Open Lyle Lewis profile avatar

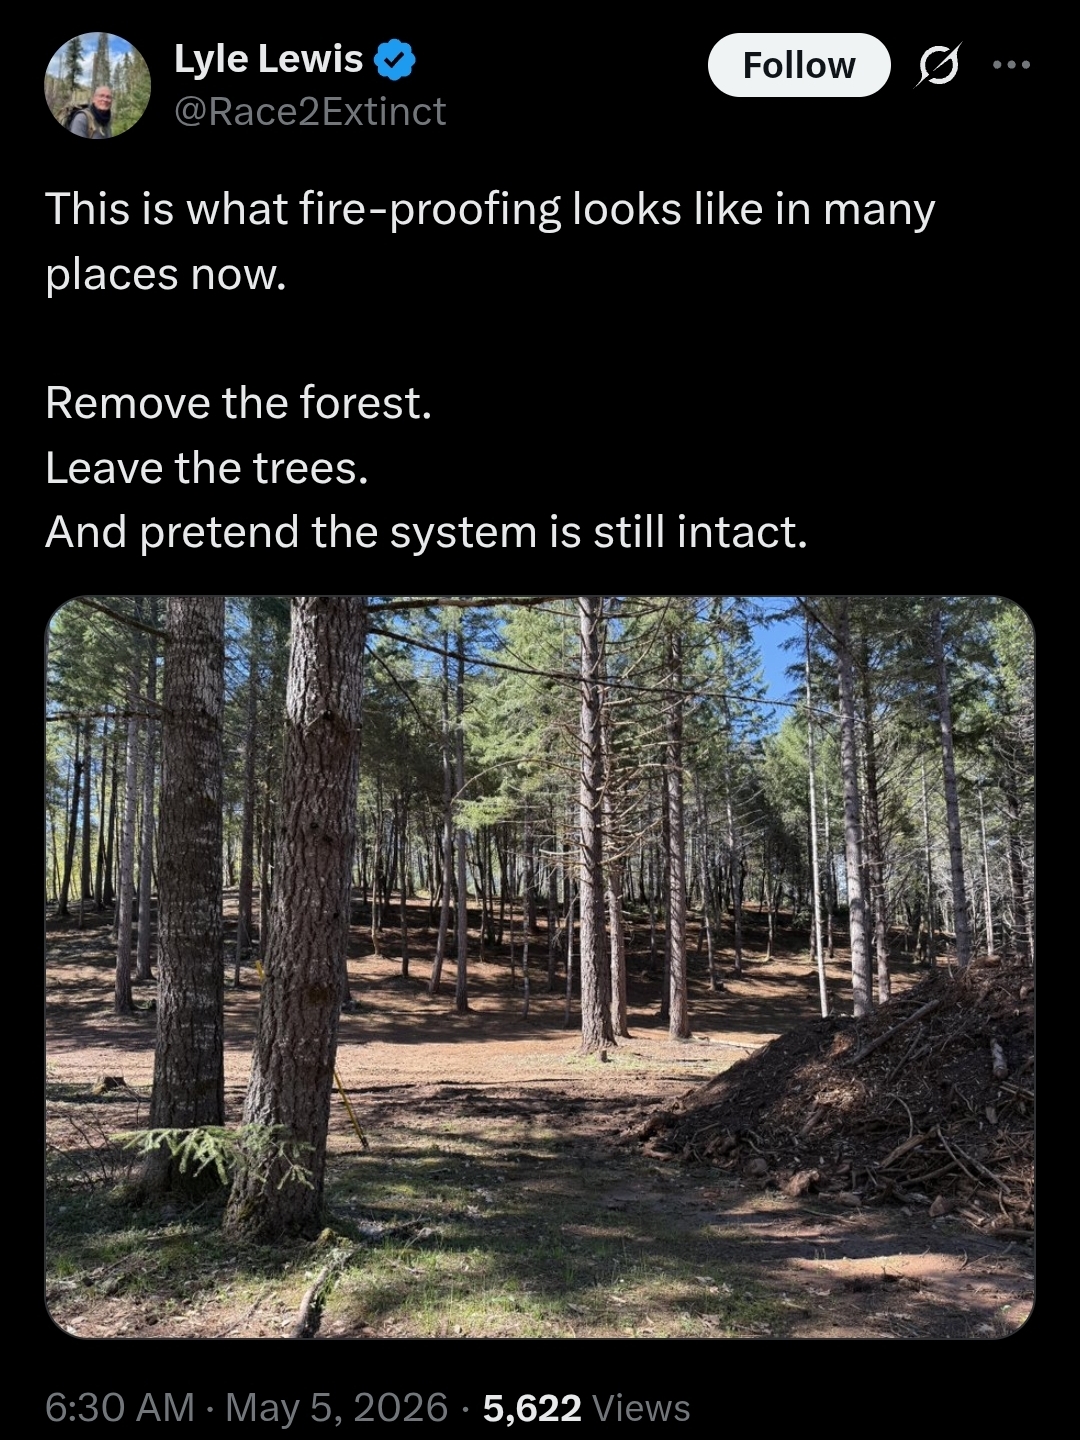coord(97,85)
